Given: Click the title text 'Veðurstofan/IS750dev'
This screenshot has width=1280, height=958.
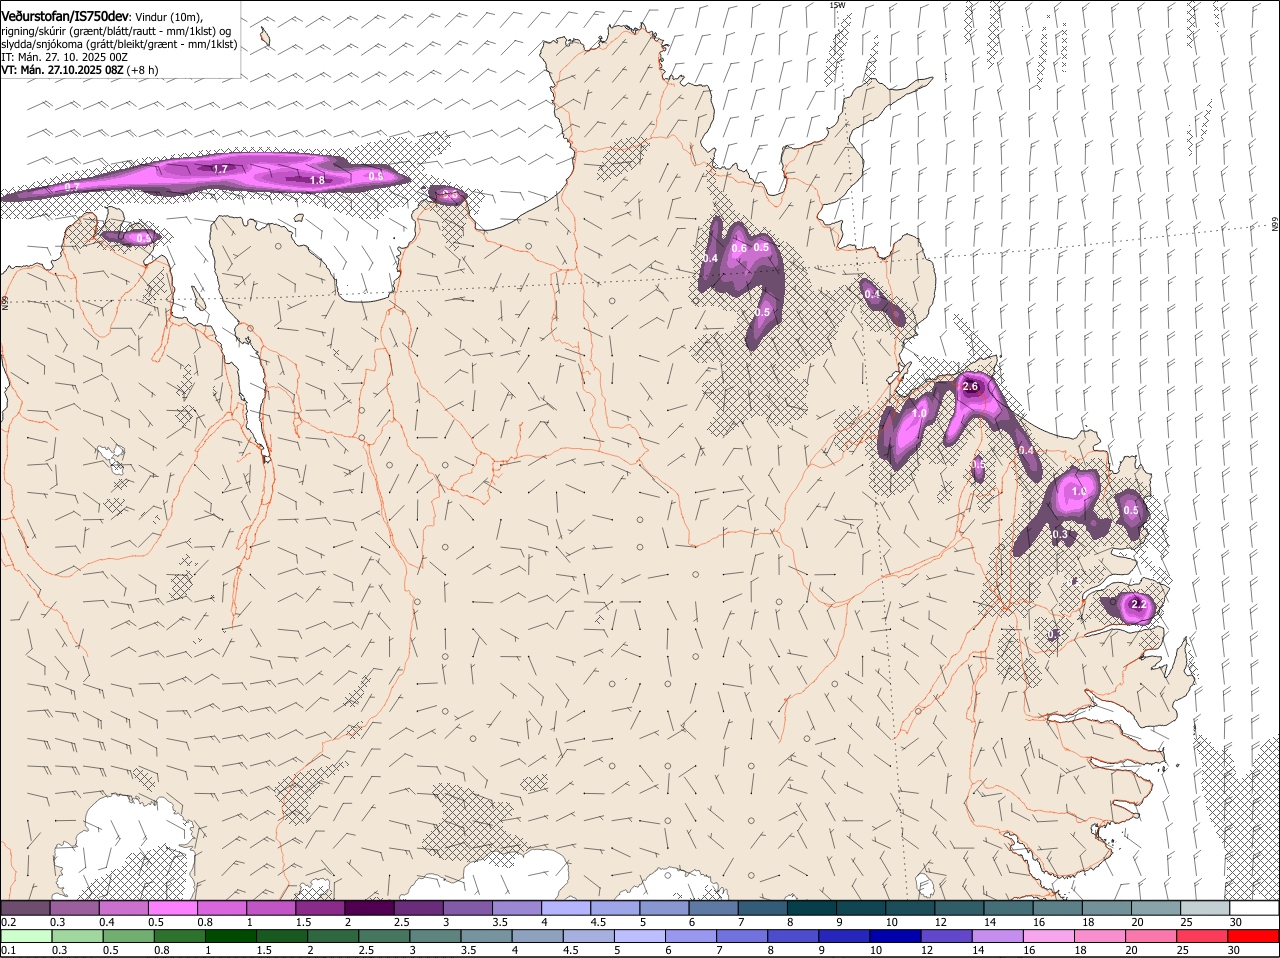Looking at the screenshot, I should (65, 17).
